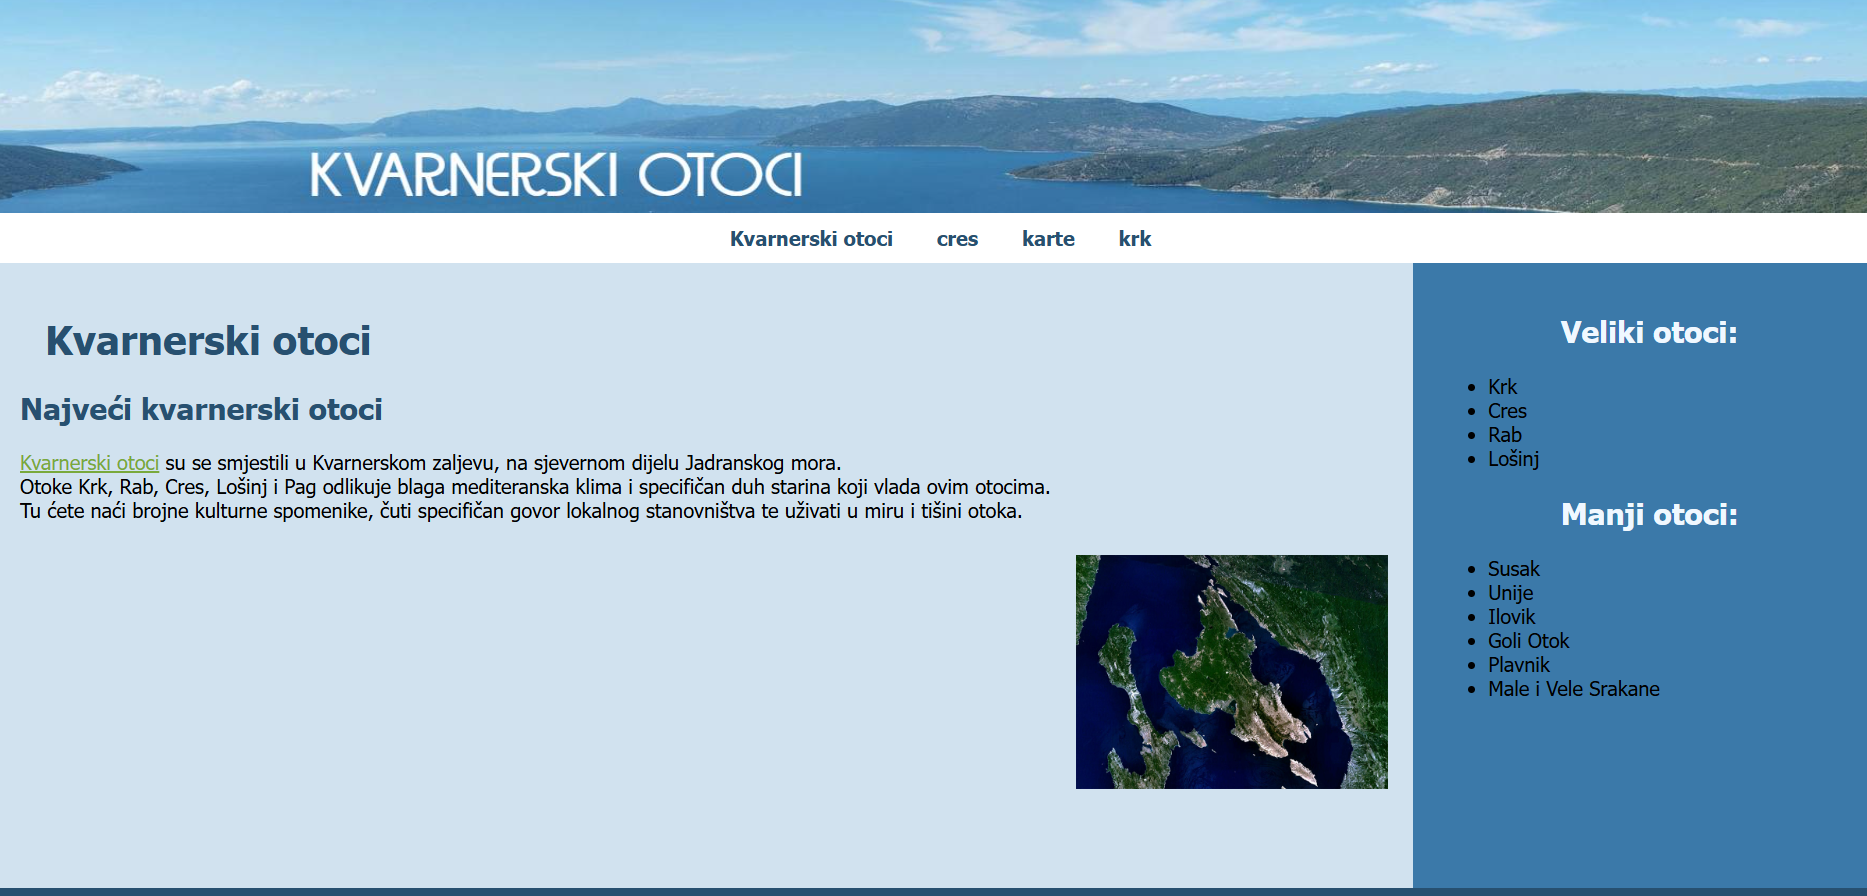1867x896 pixels.
Task: Select Male i Vele Srakane list item
Action: [1573, 689]
